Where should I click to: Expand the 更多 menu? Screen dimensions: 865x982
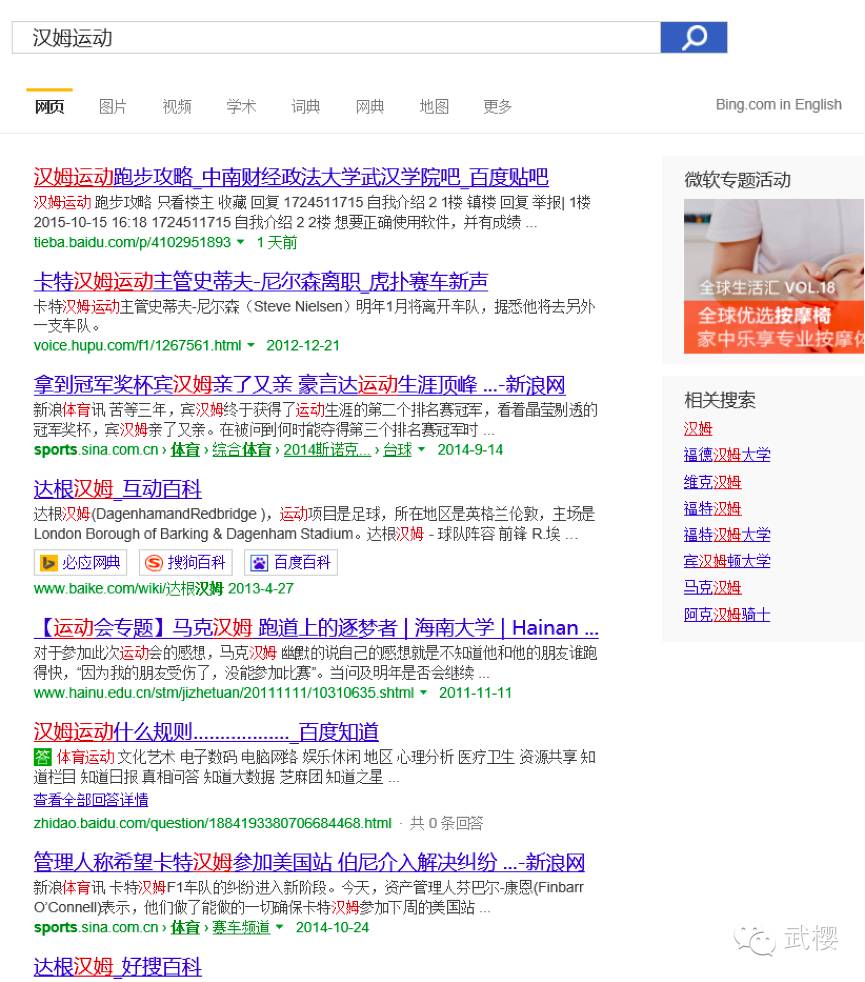pyautogui.click(x=497, y=106)
